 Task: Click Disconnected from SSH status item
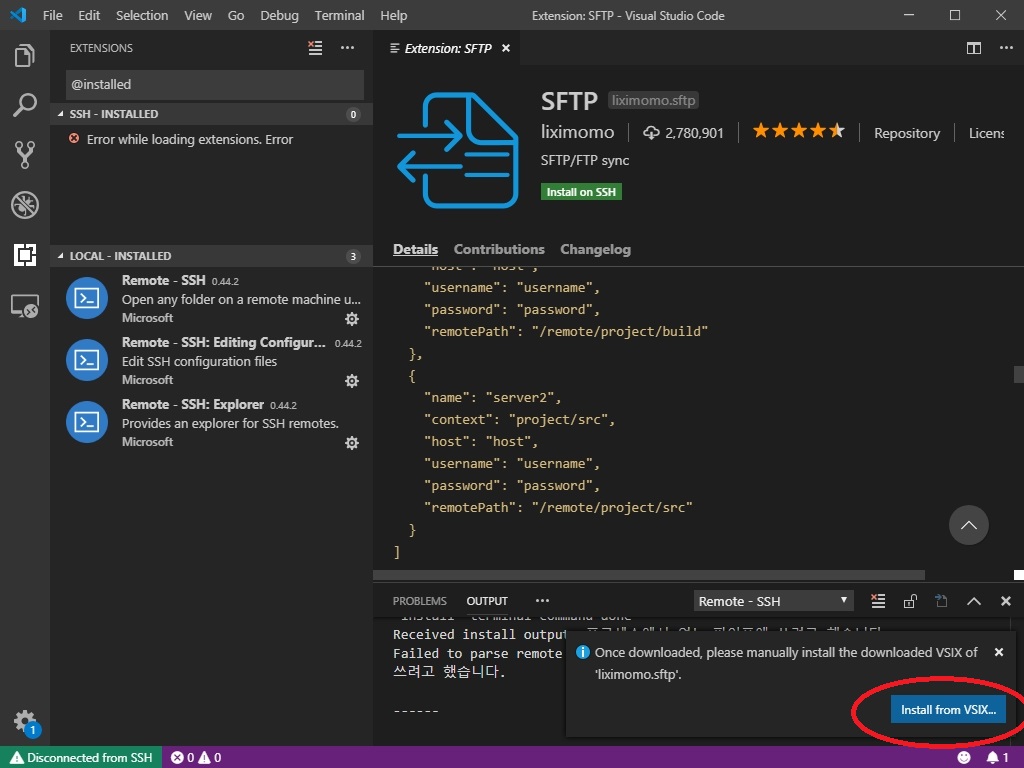coord(81,758)
